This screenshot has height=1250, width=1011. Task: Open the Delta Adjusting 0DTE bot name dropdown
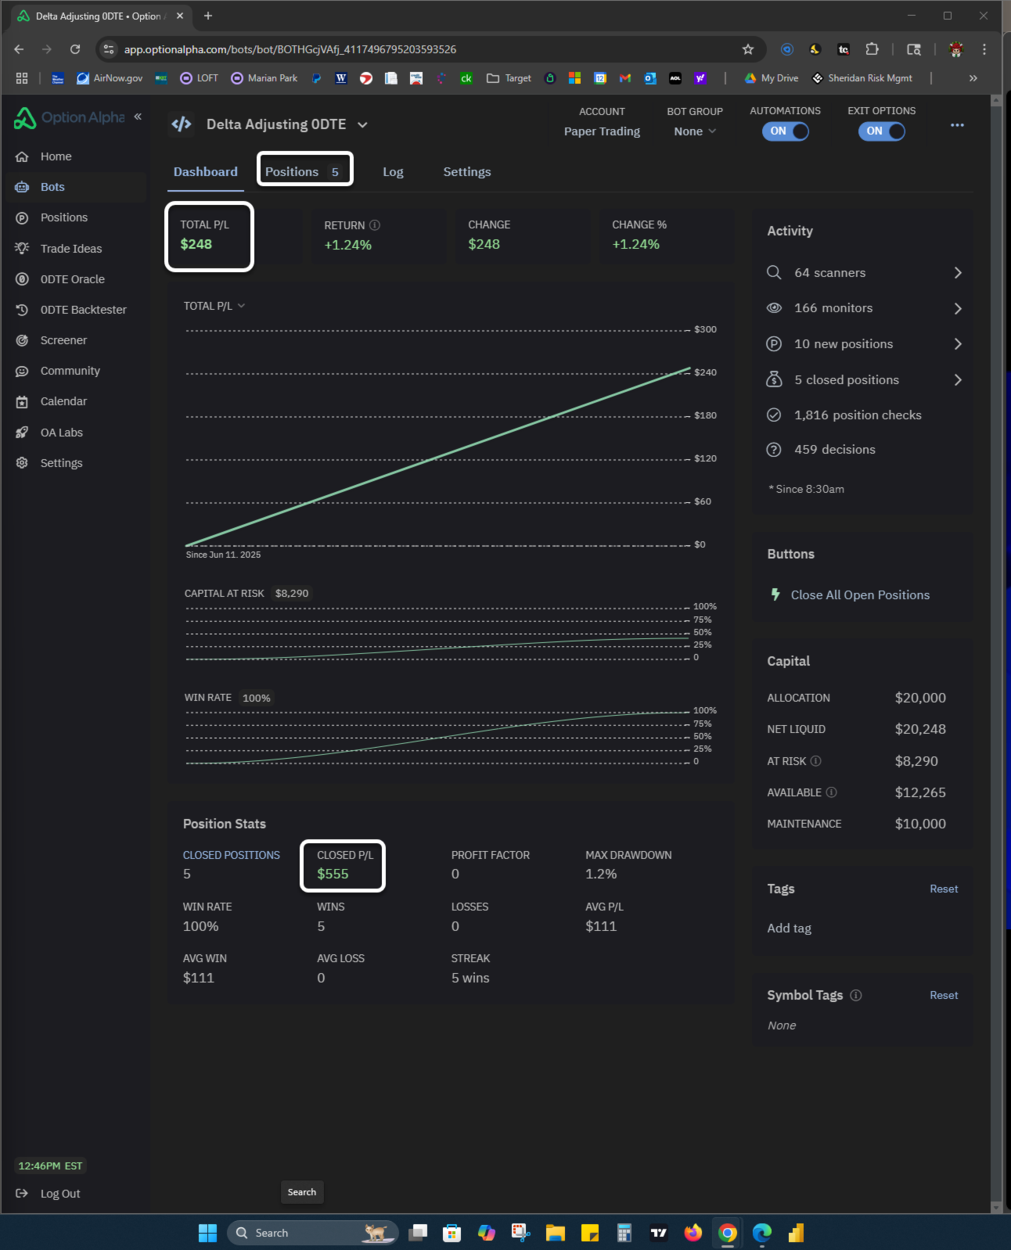[362, 124]
